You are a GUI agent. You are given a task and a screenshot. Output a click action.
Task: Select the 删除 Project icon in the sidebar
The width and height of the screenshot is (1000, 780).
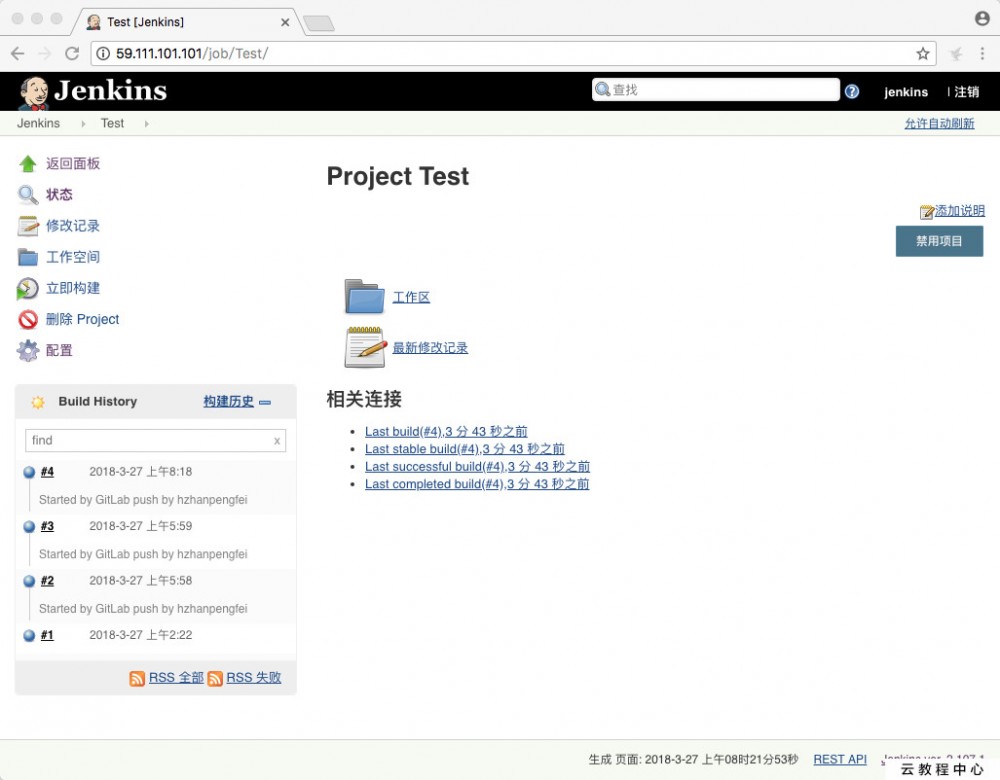pyautogui.click(x=28, y=319)
